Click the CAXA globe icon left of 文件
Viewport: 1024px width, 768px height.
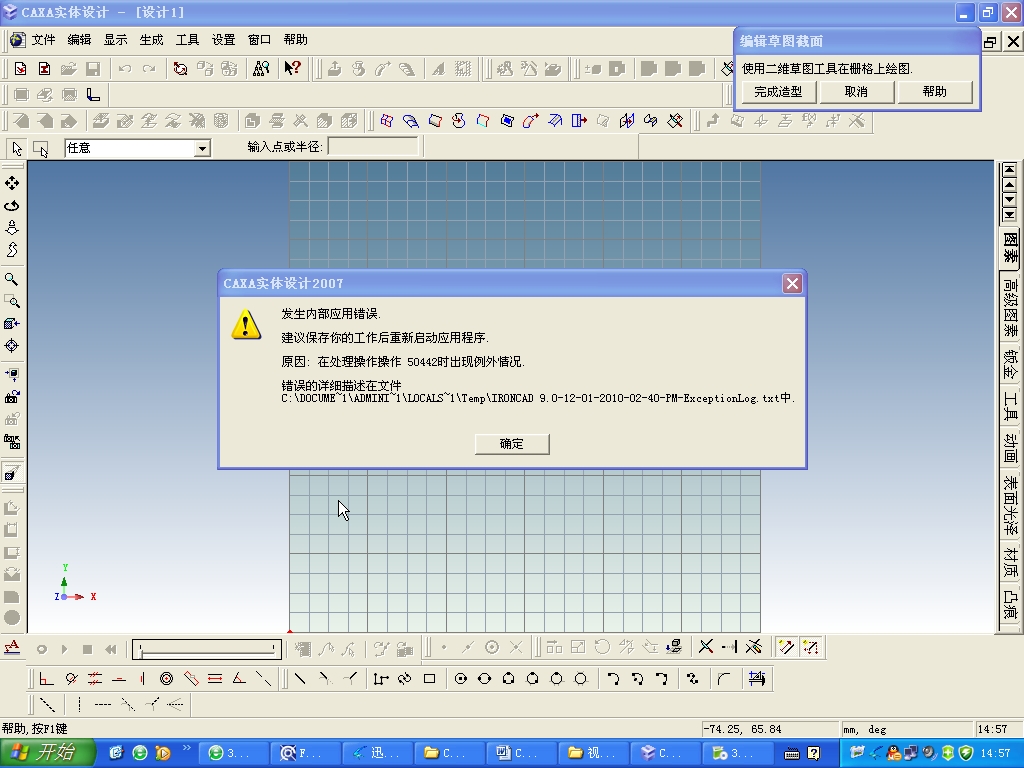pos(17,40)
